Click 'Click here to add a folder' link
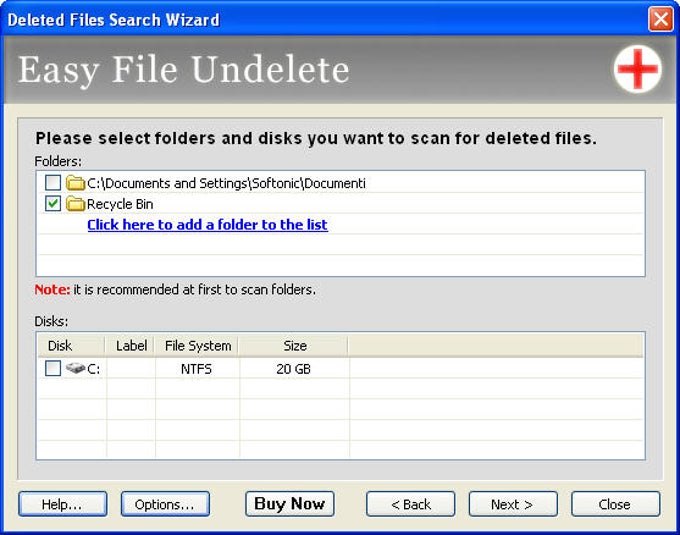The width and height of the screenshot is (680, 535). pyautogui.click(x=207, y=225)
